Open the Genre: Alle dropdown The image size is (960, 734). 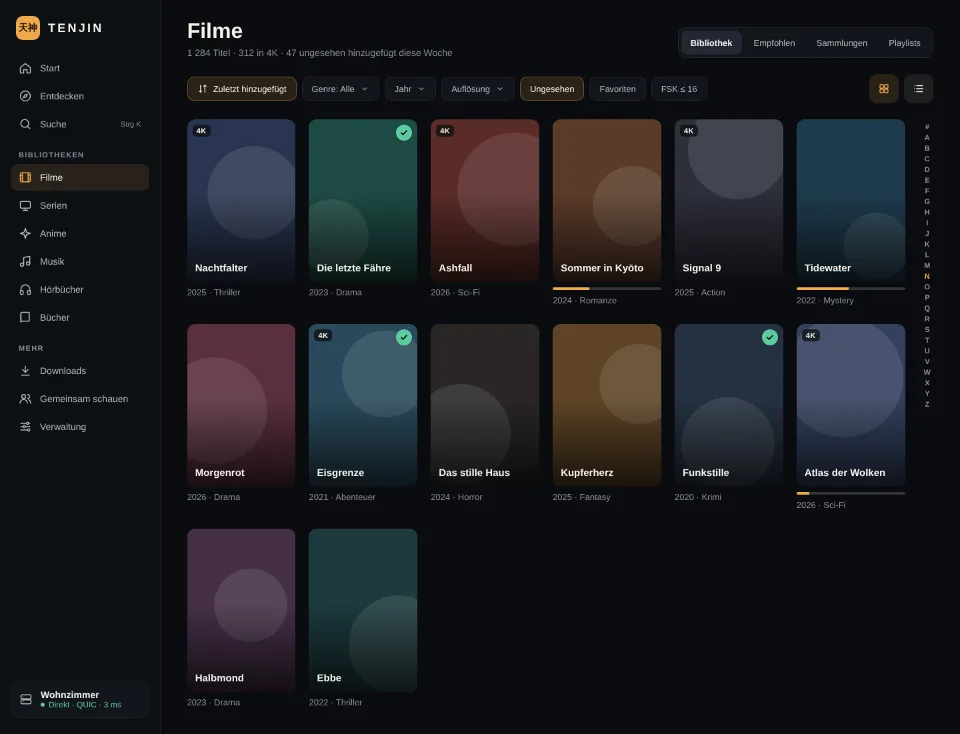tap(340, 89)
